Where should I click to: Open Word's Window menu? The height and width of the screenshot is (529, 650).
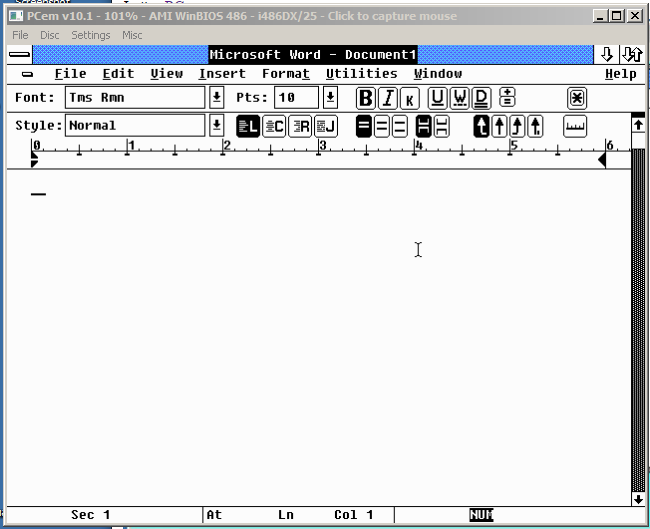(x=438, y=74)
